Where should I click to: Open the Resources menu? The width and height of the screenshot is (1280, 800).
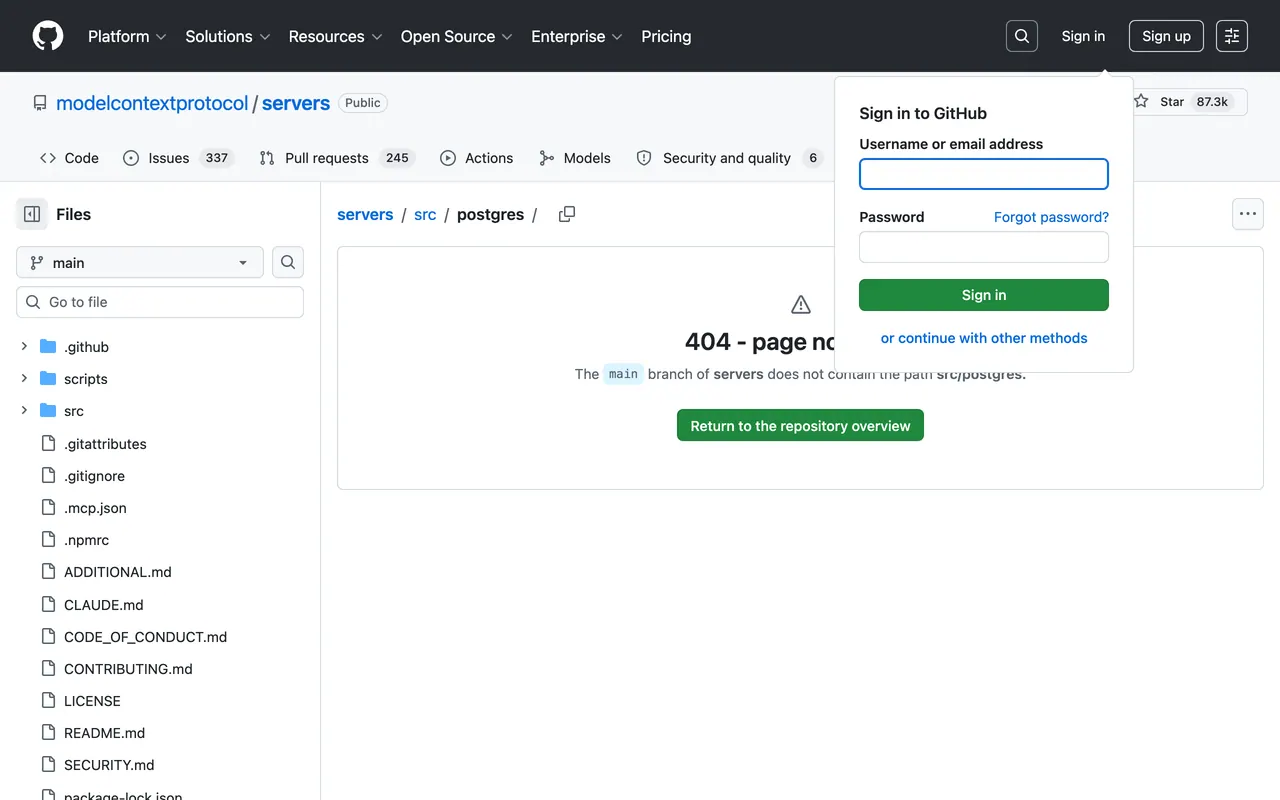click(x=336, y=36)
